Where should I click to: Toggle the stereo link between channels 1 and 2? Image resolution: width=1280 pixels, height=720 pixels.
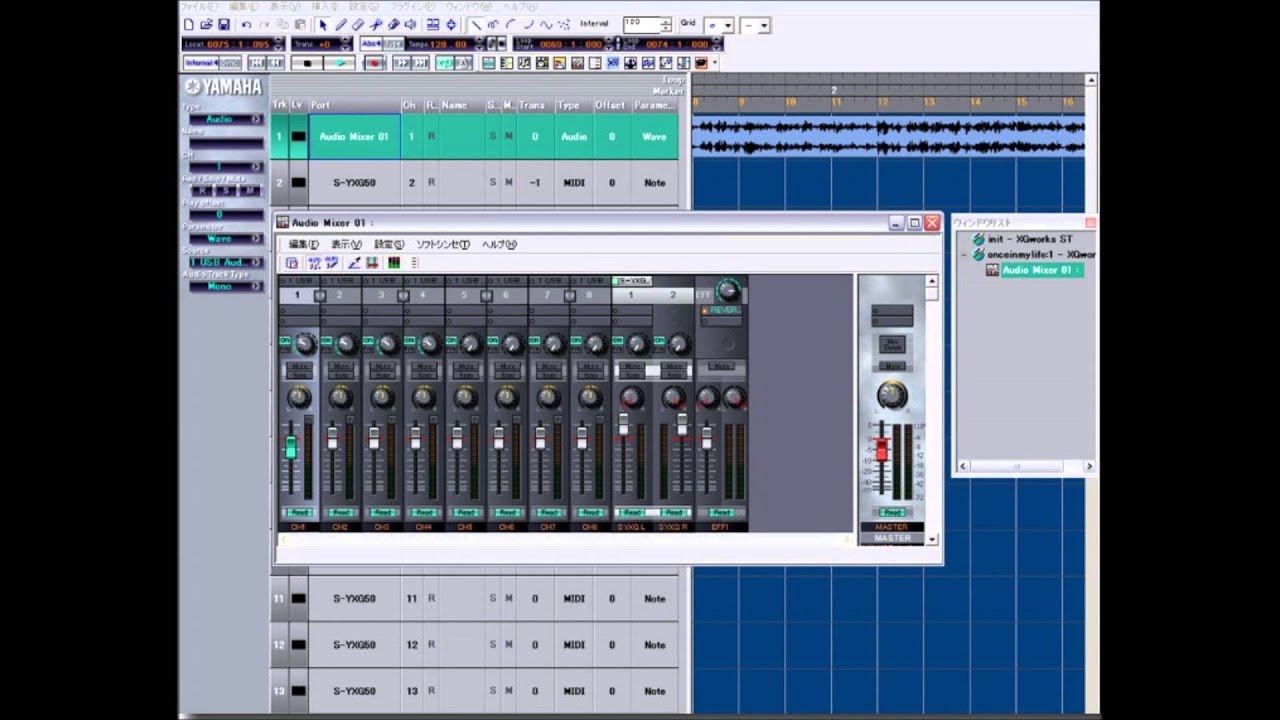click(320, 296)
